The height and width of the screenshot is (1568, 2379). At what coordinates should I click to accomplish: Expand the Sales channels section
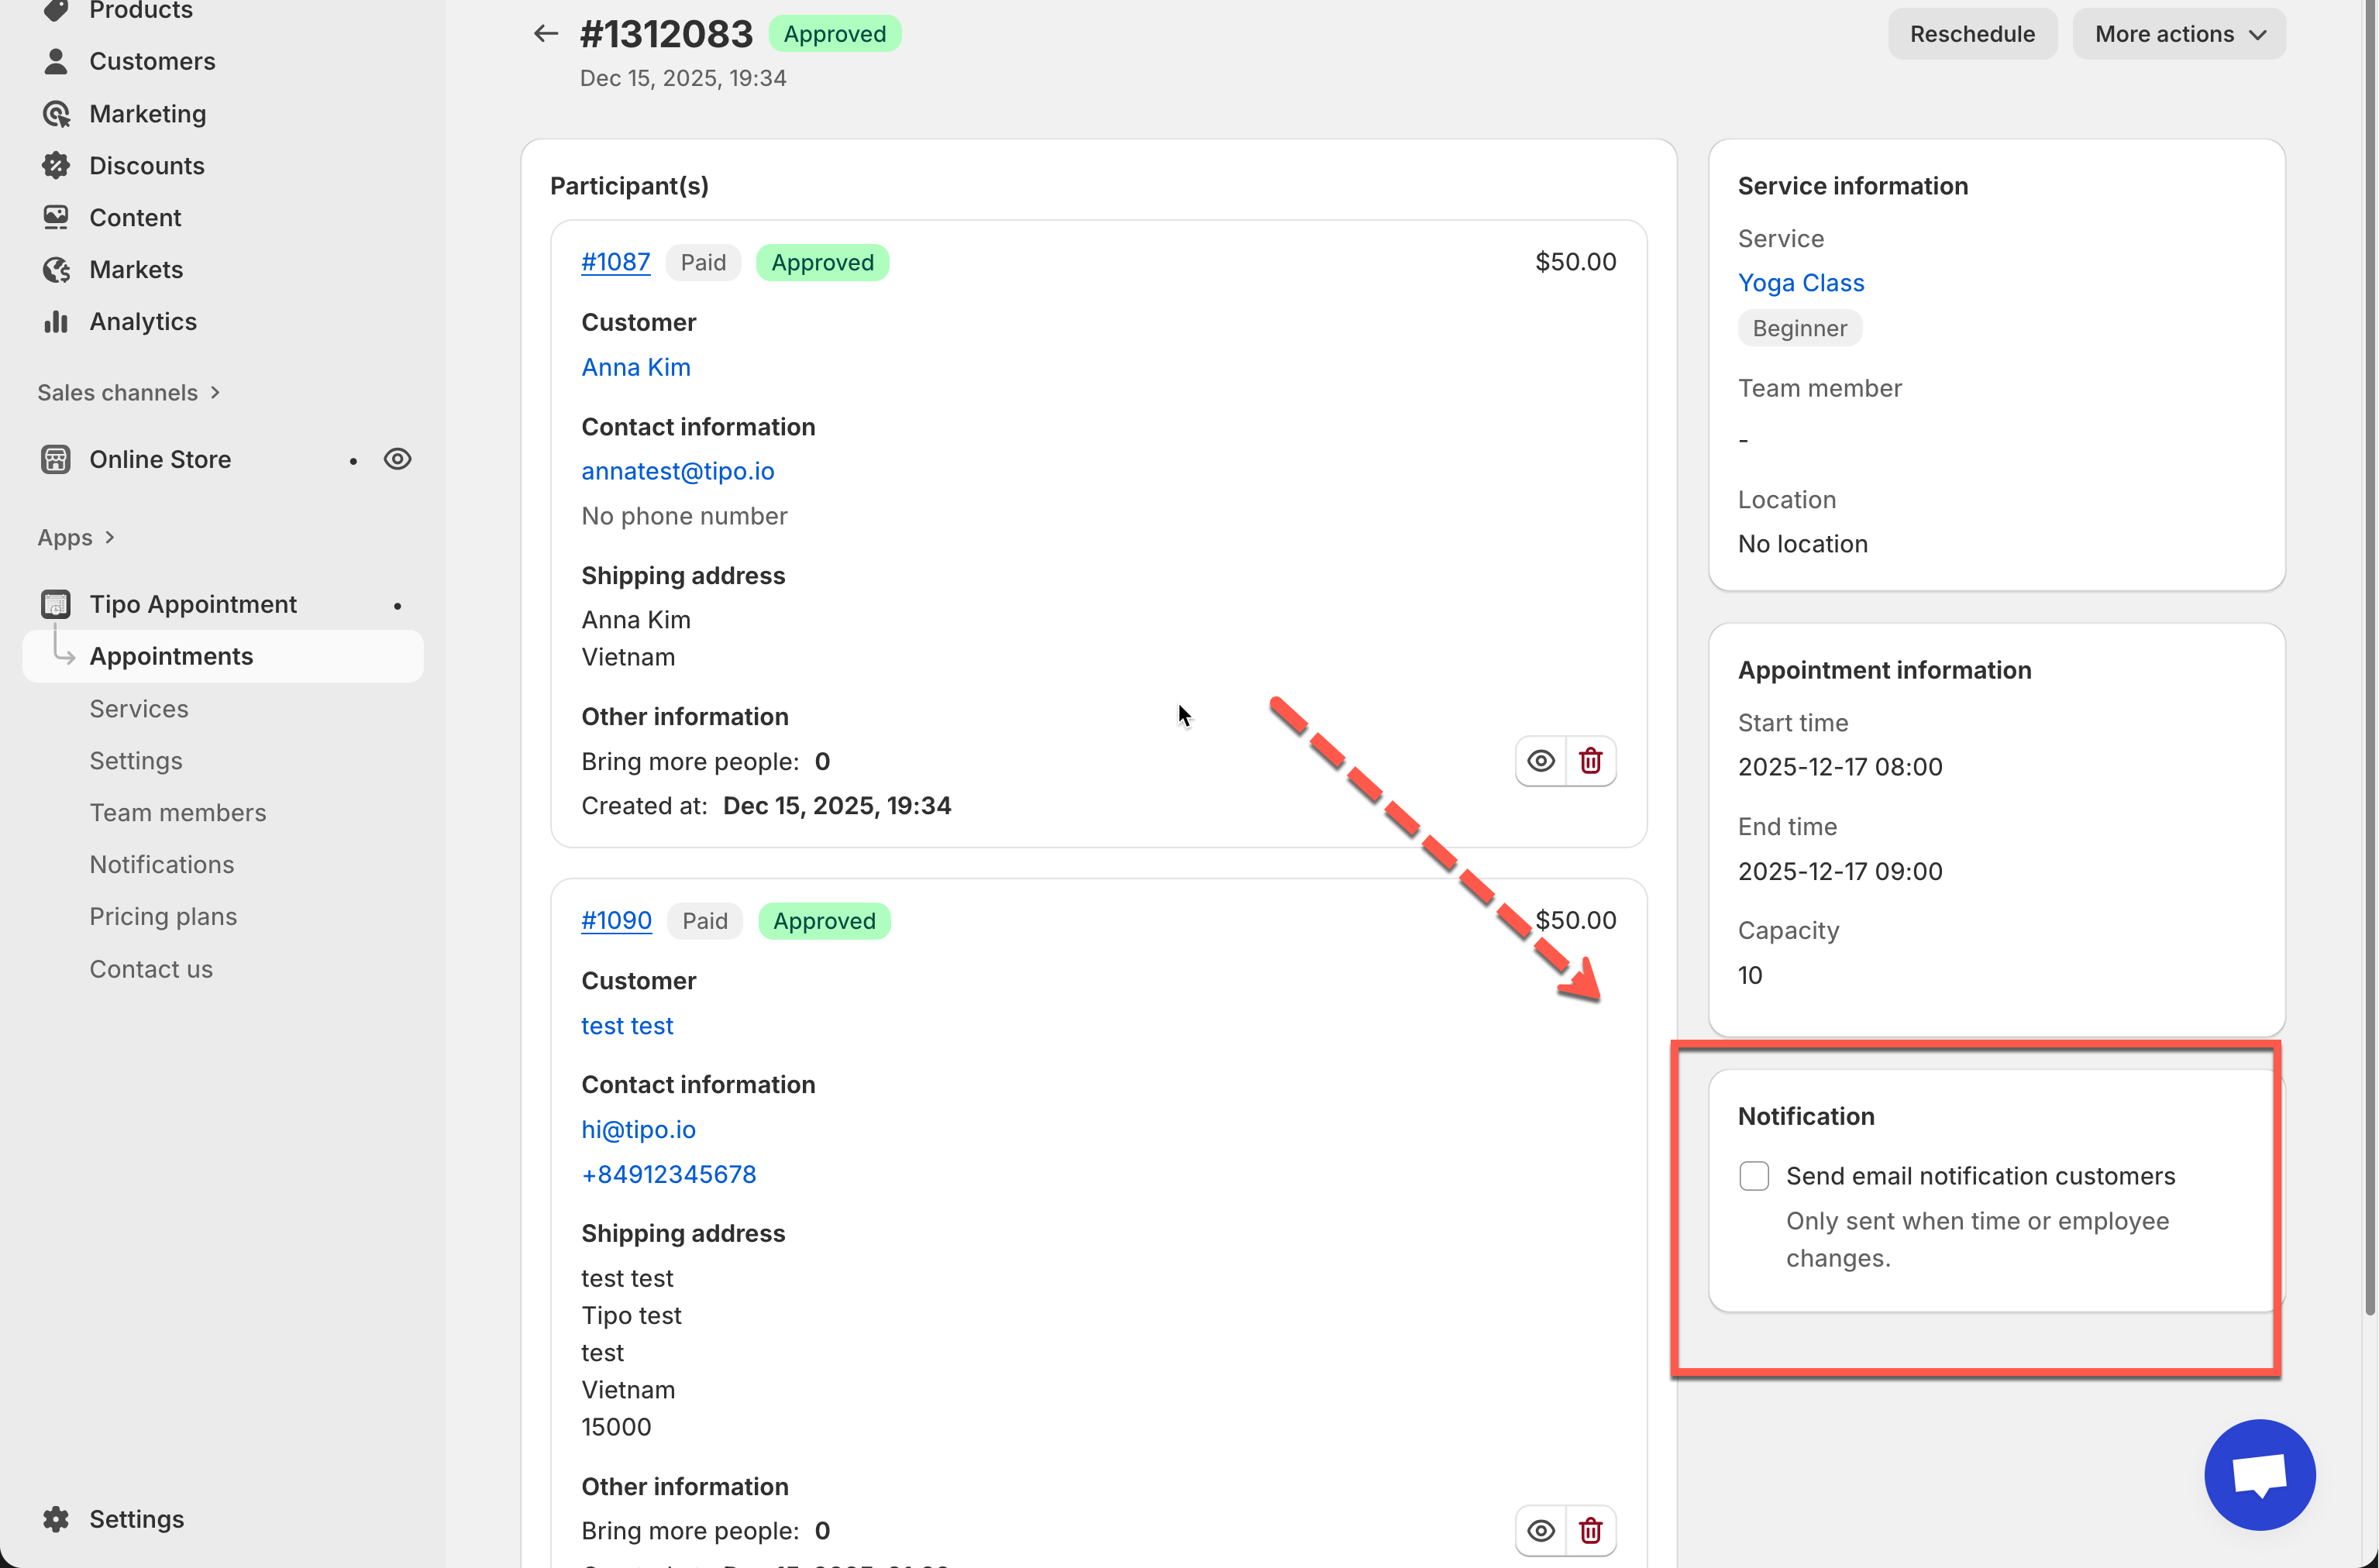pyautogui.click(x=128, y=393)
